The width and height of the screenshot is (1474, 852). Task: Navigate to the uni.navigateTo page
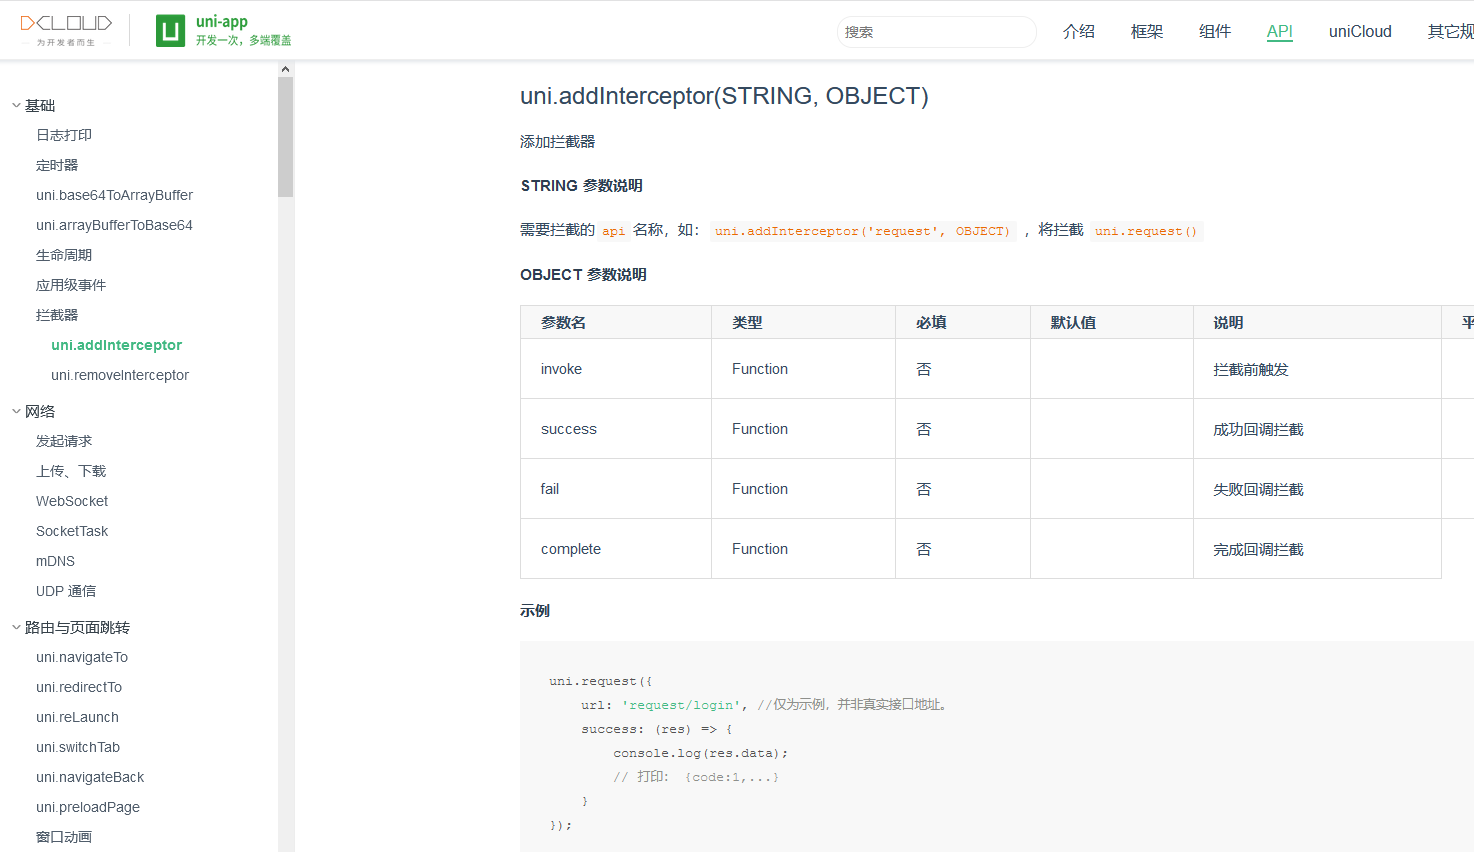pos(82,657)
